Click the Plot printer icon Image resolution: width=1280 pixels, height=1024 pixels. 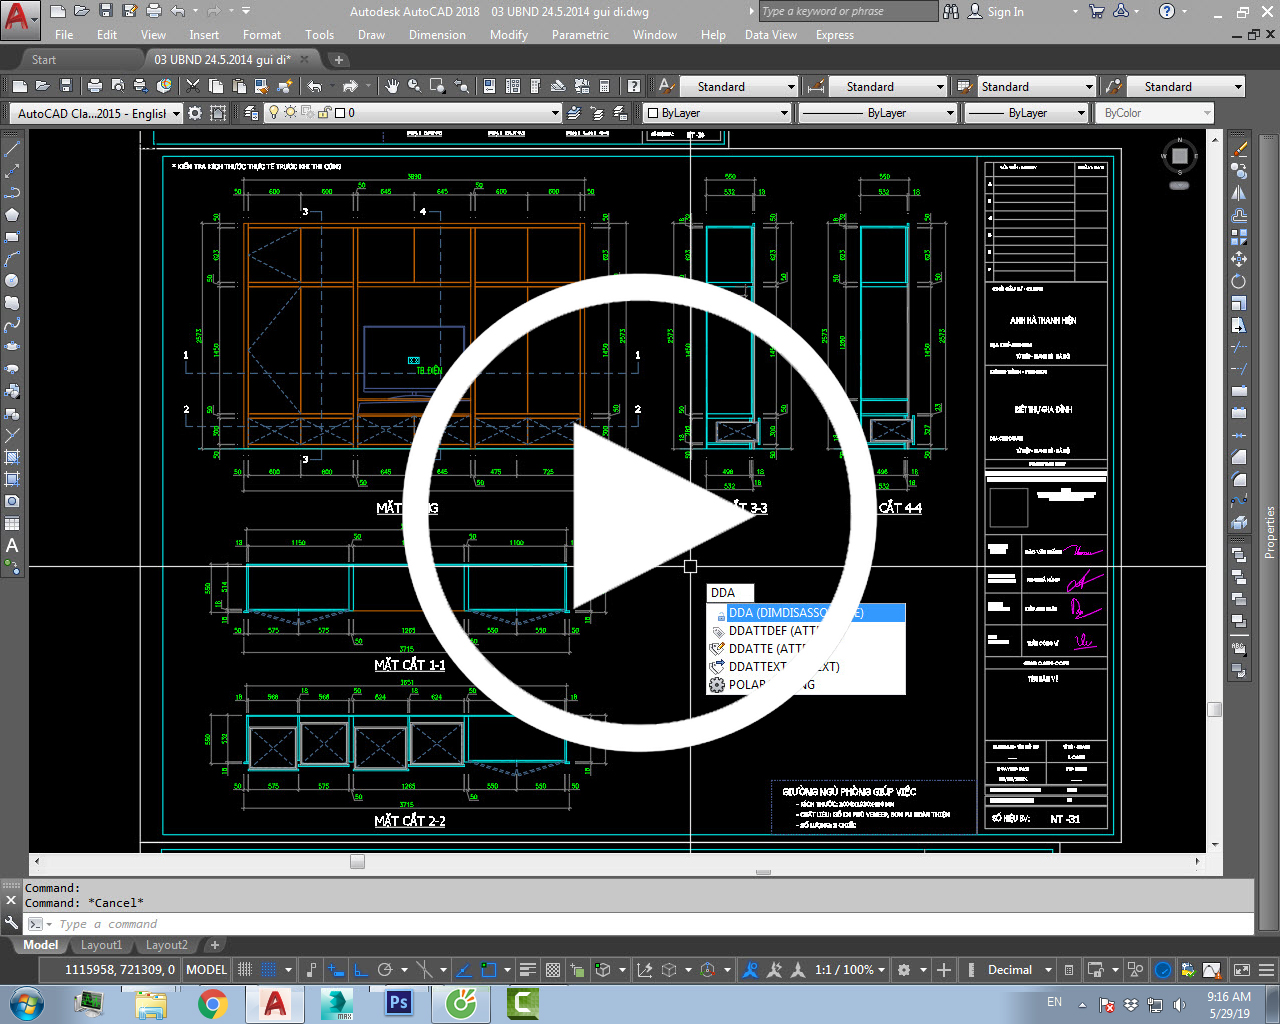pyautogui.click(x=95, y=86)
